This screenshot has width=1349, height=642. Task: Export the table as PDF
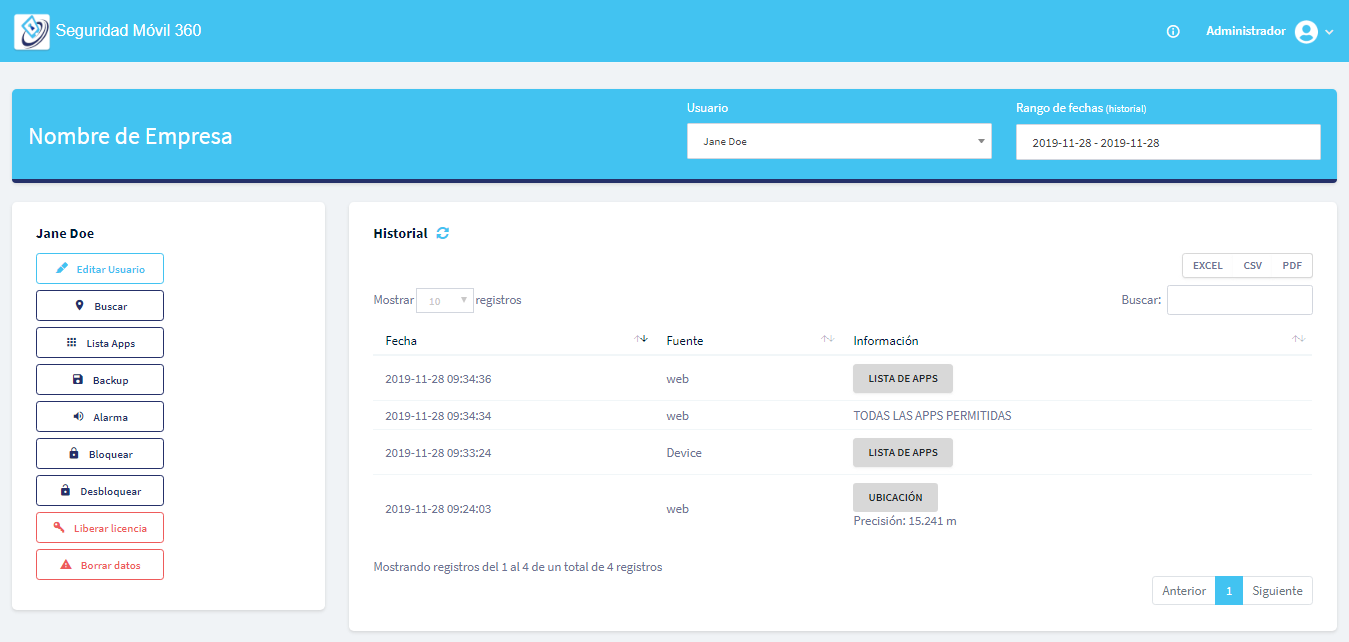(1292, 266)
